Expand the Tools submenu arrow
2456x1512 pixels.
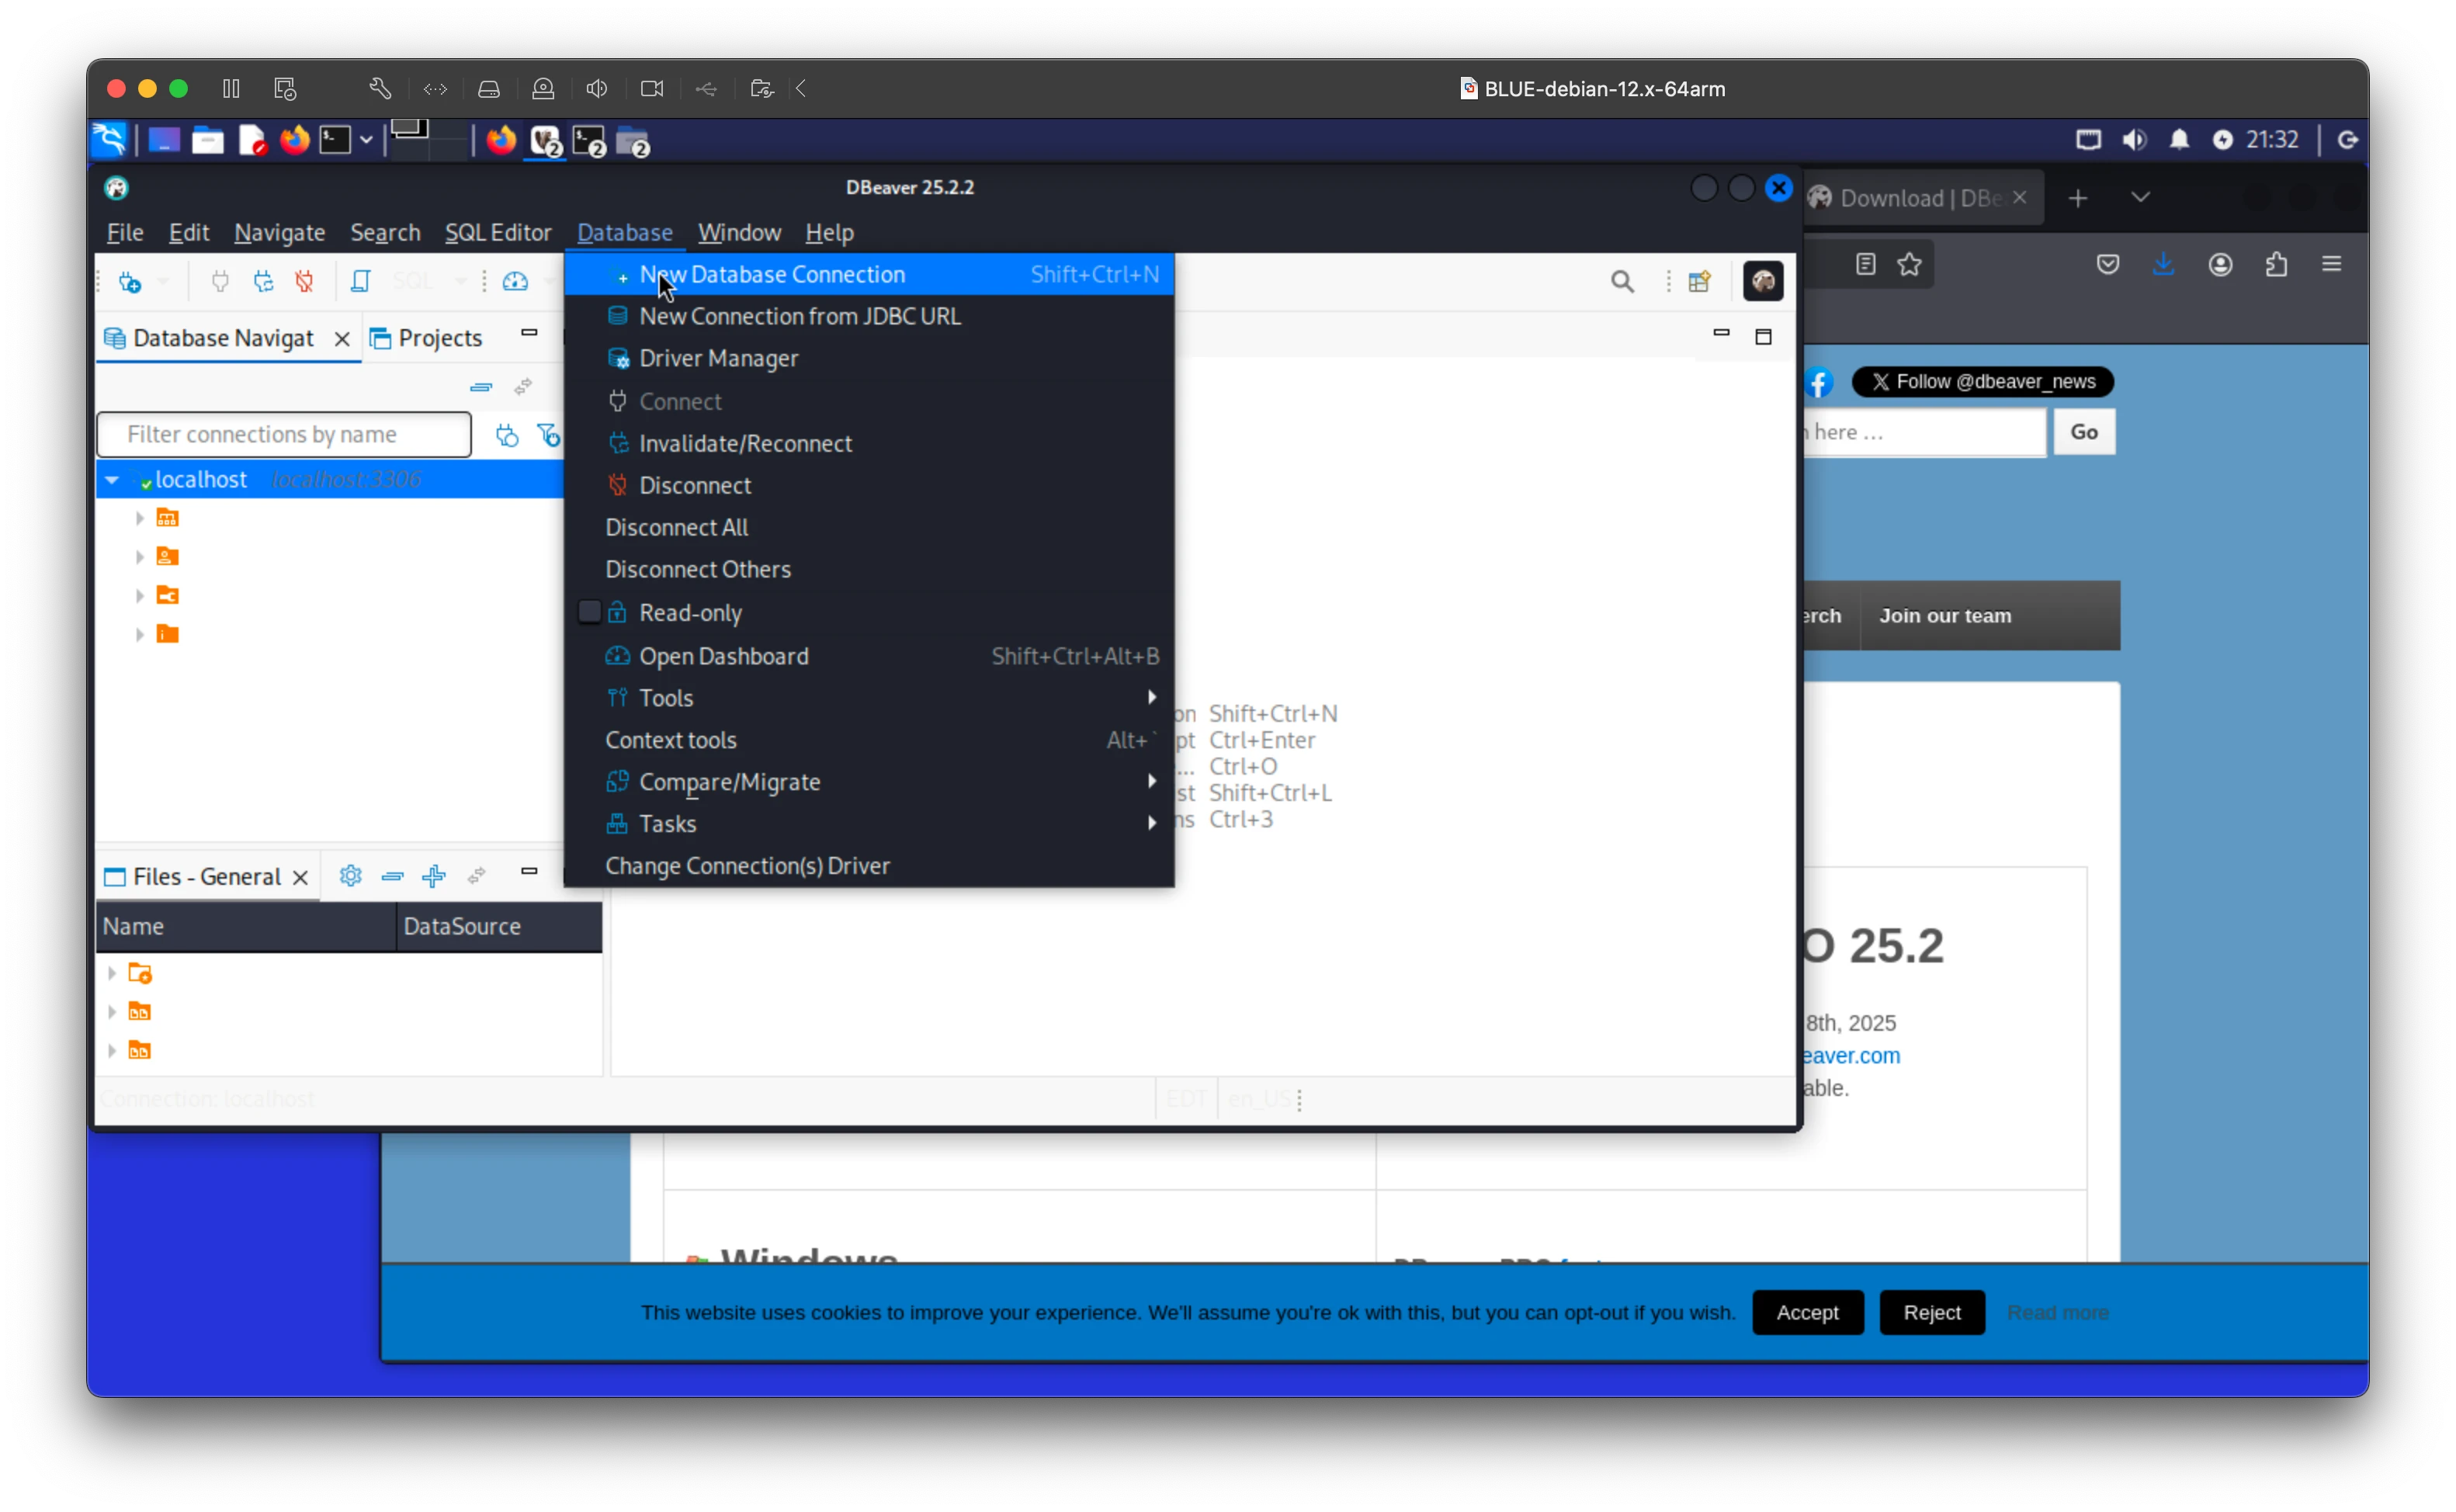tap(1151, 697)
